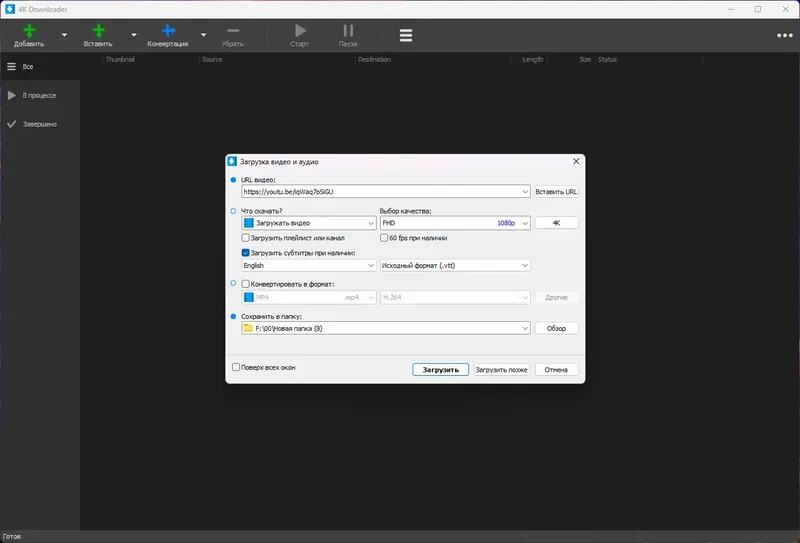
Task: Click the Вставить paste icon
Action: (98, 31)
